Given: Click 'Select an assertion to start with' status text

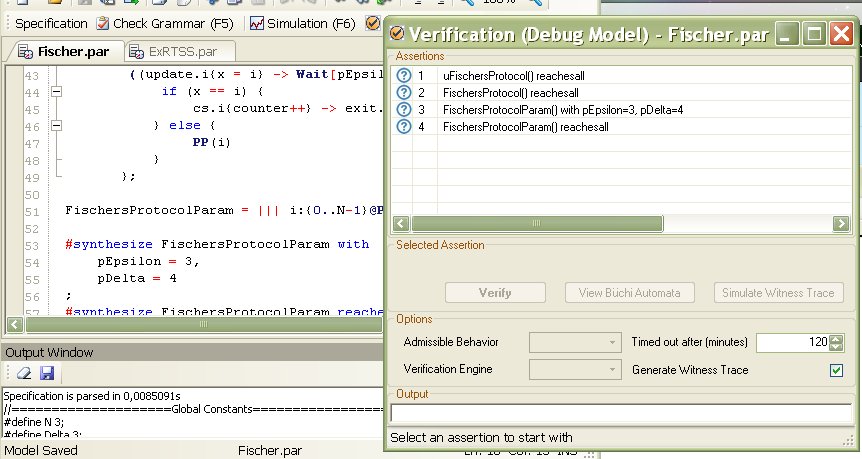Looking at the screenshot, I should pos(481,438).
